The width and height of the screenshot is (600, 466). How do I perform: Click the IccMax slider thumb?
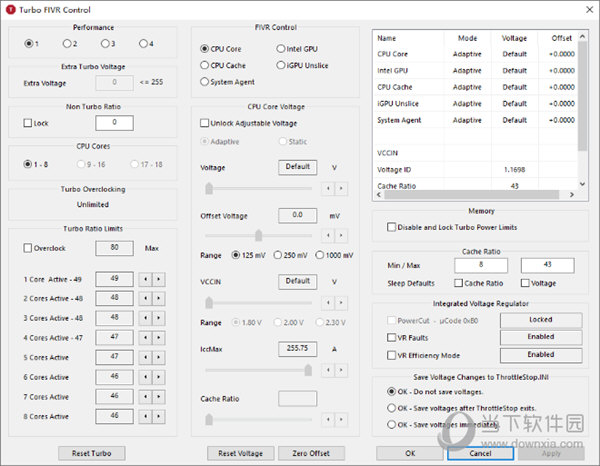pos(308,370)
